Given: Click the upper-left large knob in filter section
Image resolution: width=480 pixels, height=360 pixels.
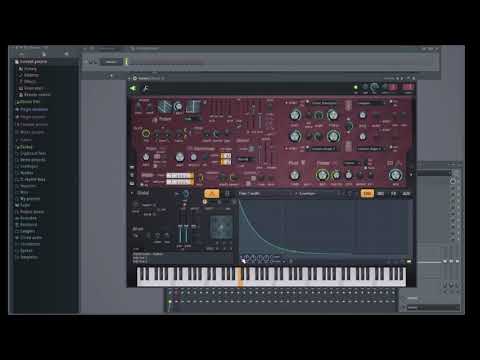Looking at the screenshot, I should pyautogui.click(x=295, y=115).
